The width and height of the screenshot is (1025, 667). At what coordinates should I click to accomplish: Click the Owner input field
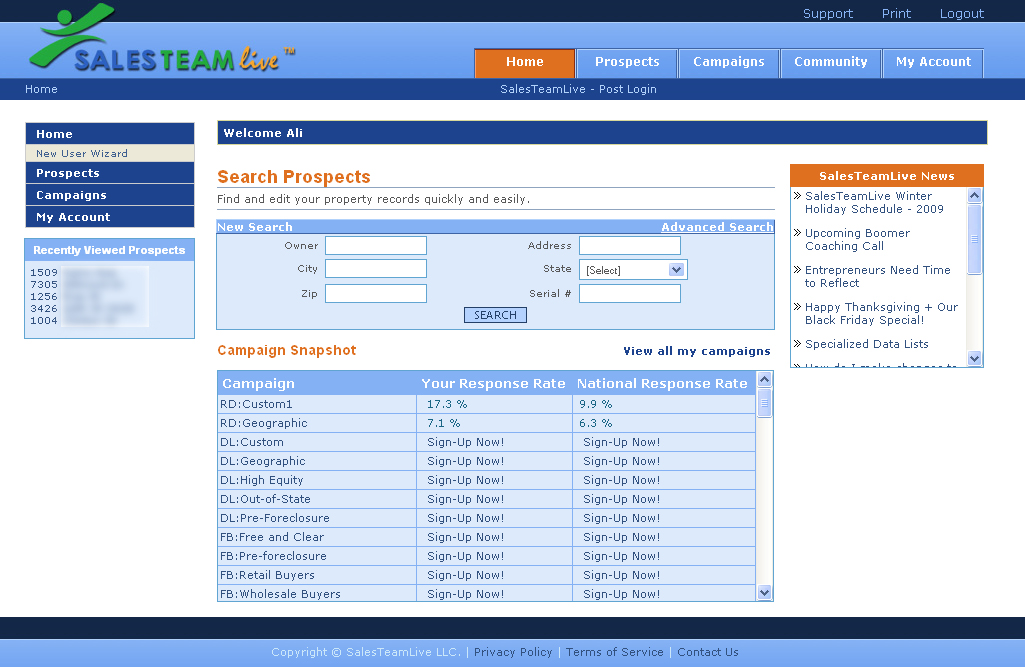tap(376, 246)
